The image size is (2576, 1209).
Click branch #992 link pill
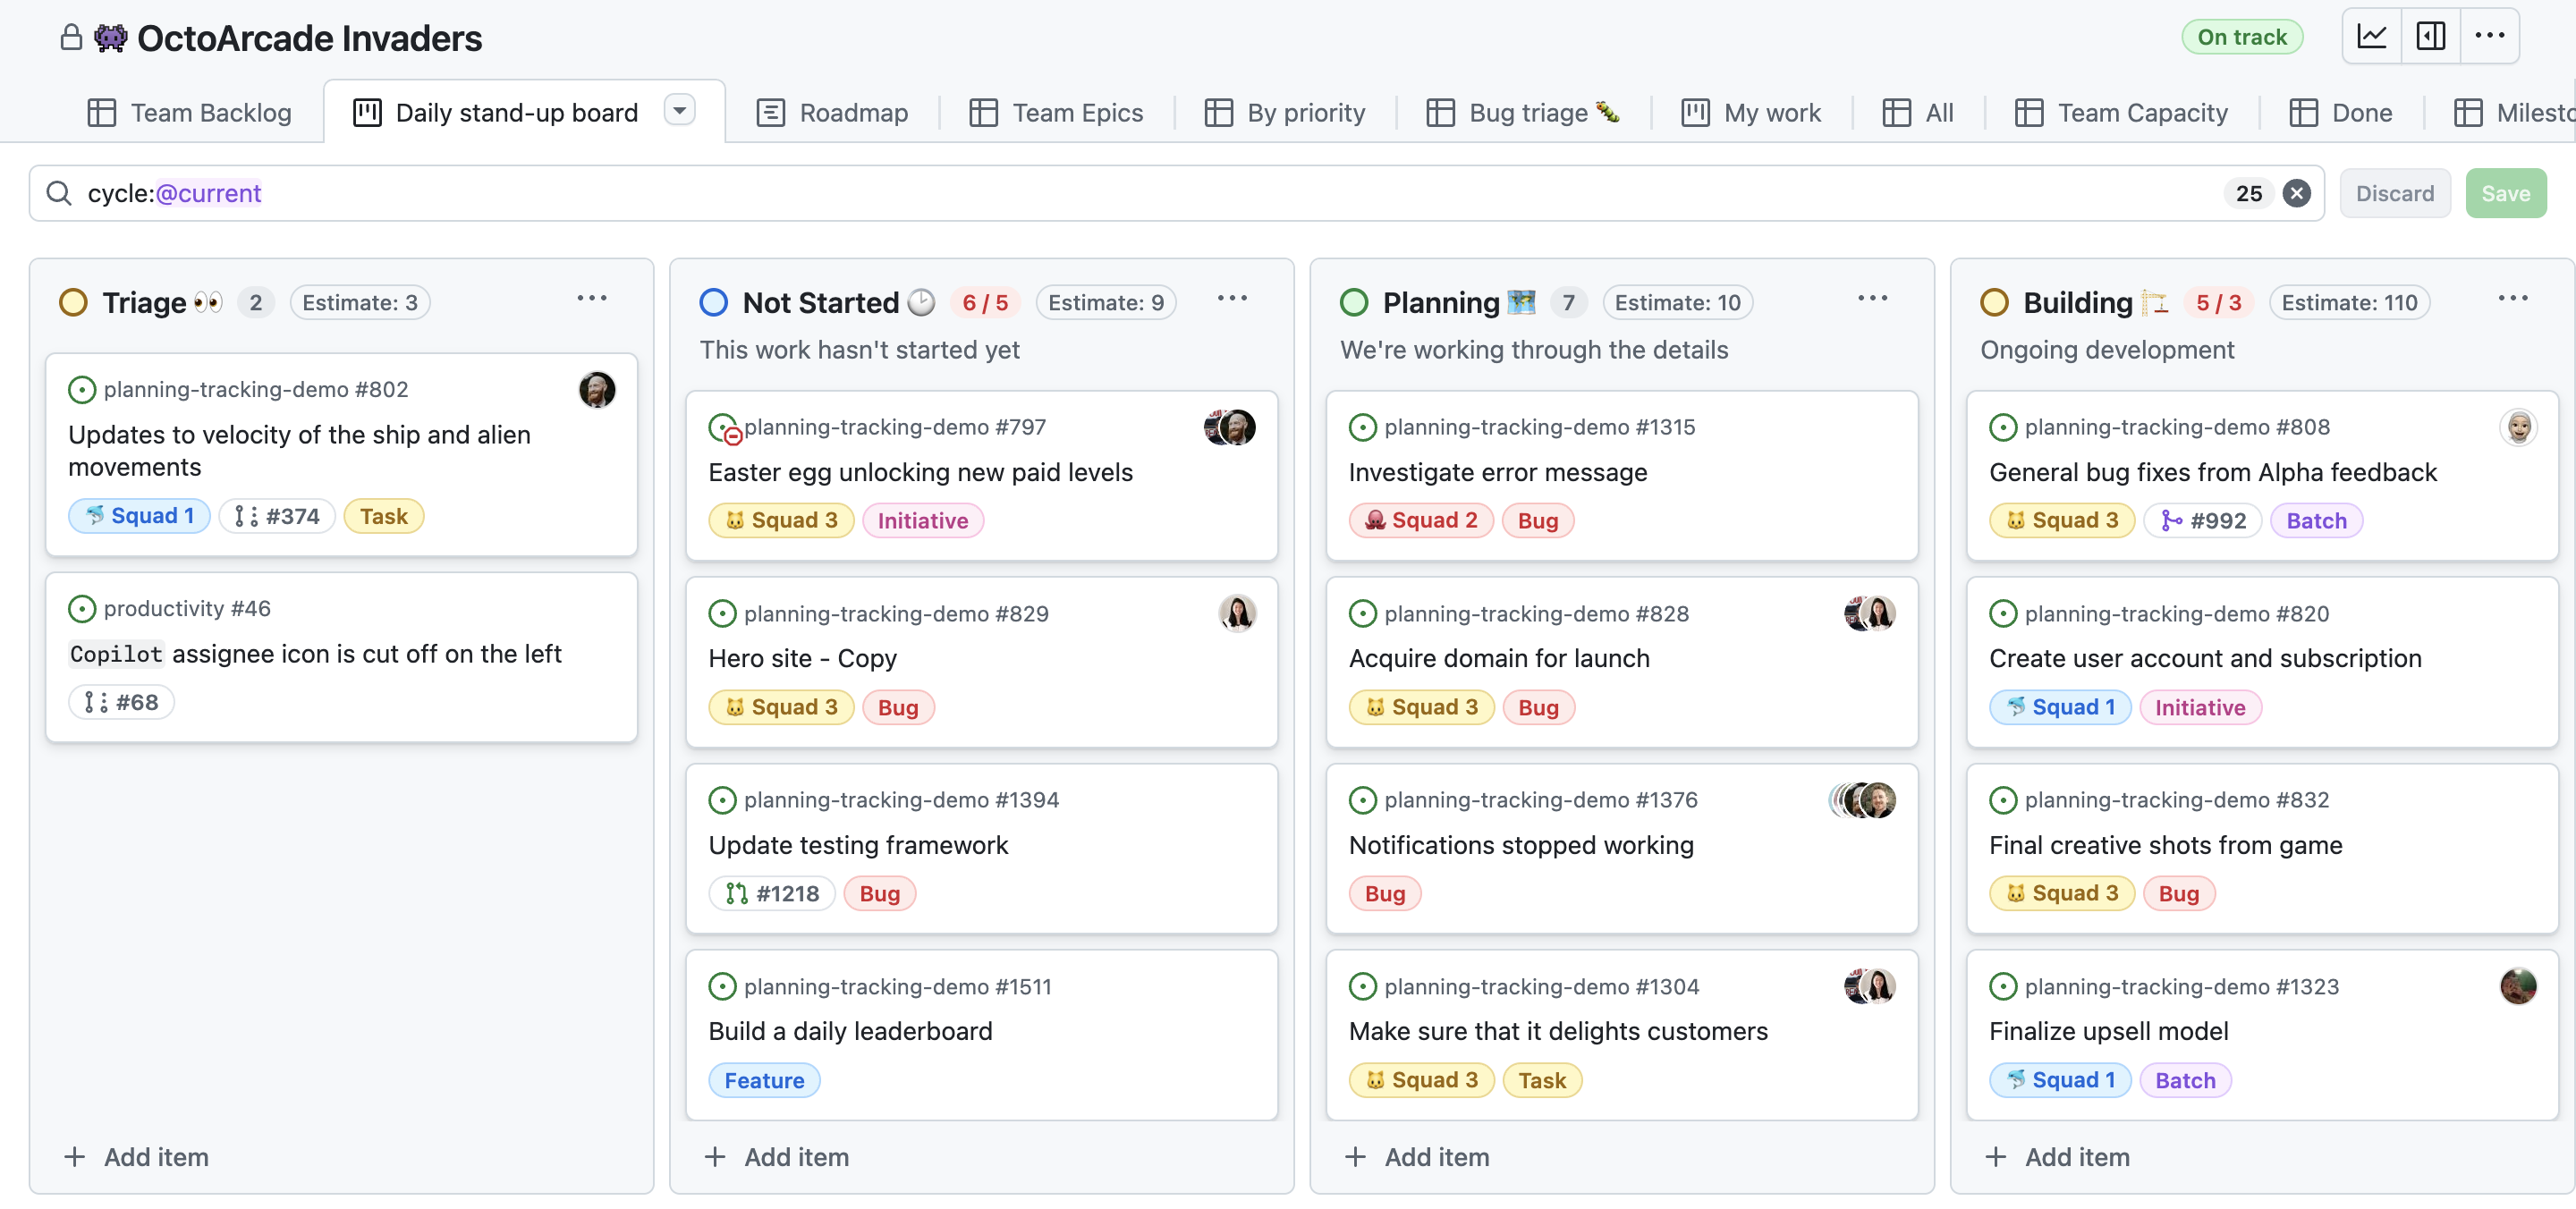[x=2203, y=520]
